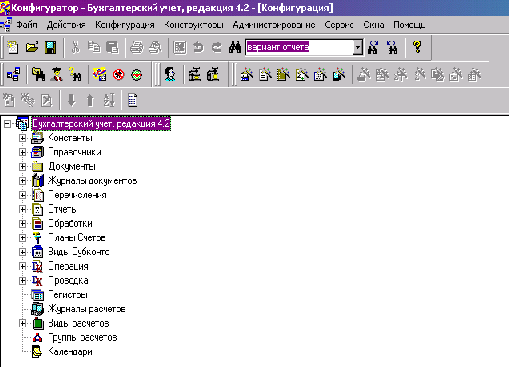This screenshot has width=510, height=368.
Task: Open the search text dropdown arrow
Action: point(358,47)
